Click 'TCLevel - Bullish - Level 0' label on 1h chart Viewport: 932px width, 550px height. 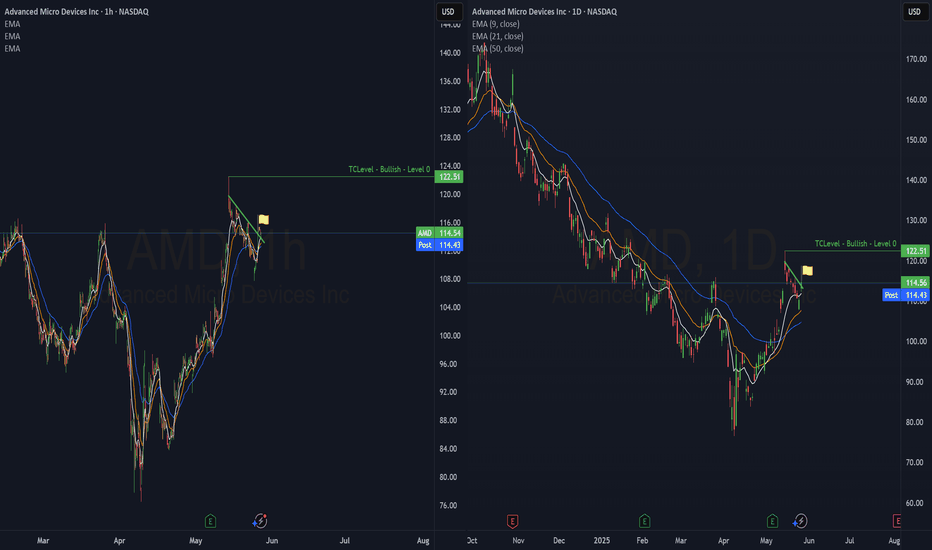(x=389, y=169)
